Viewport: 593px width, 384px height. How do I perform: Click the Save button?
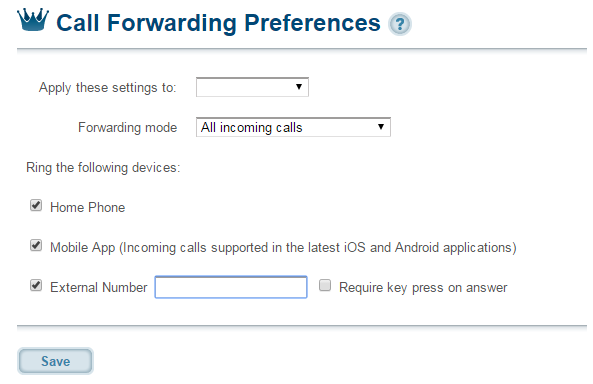point(55,361)
